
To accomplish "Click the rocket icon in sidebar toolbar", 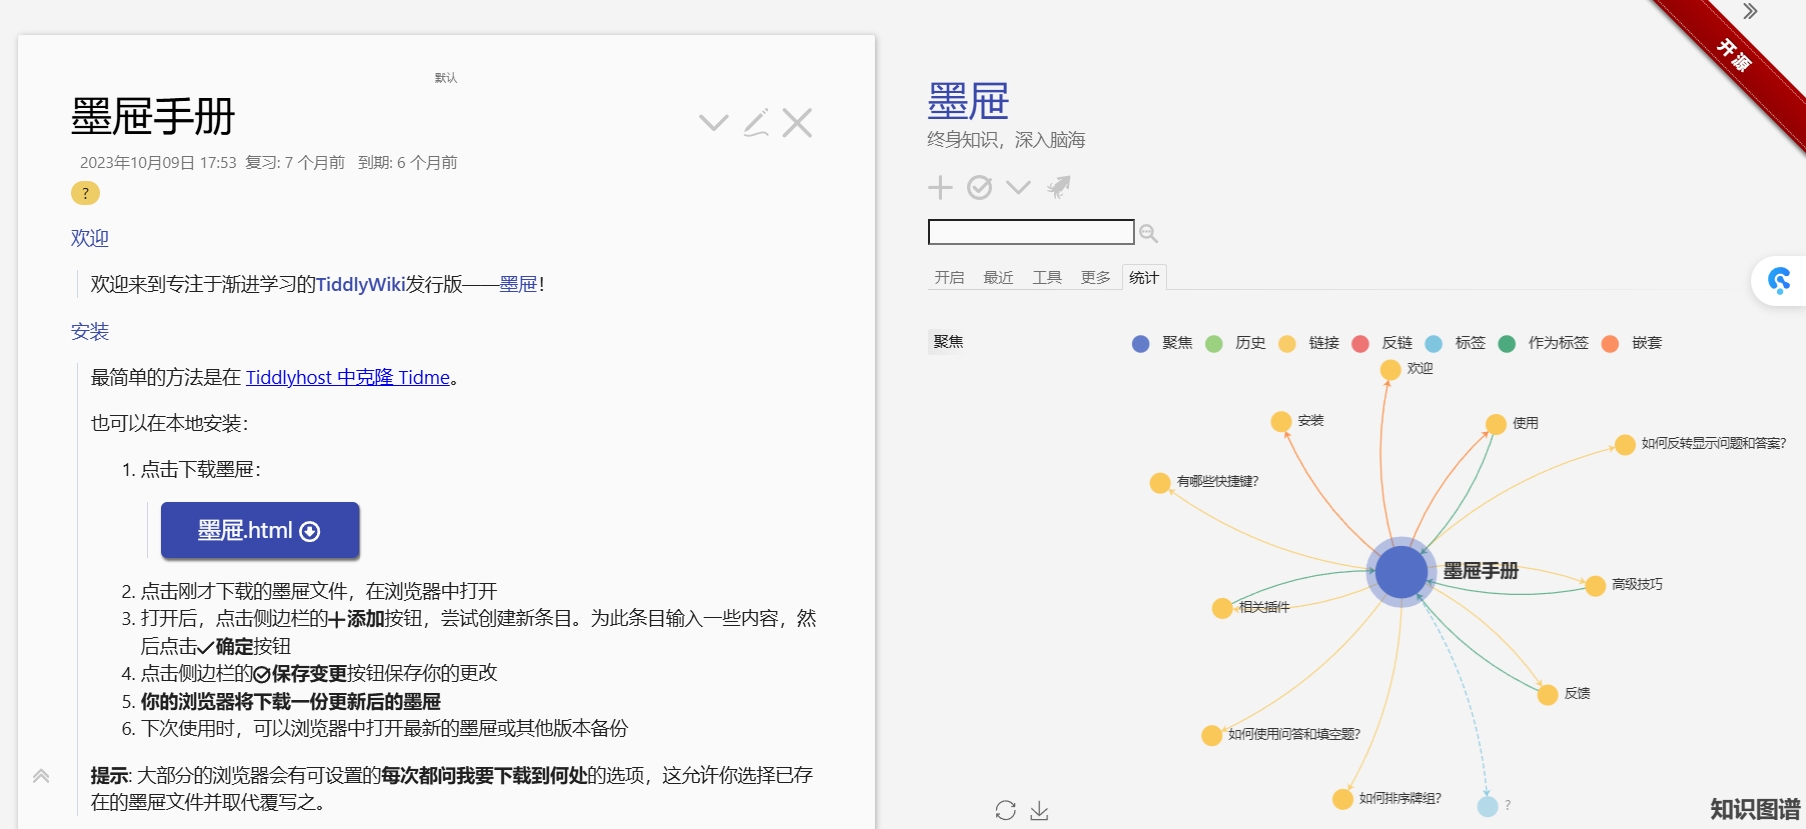I will pos(1058,187).
